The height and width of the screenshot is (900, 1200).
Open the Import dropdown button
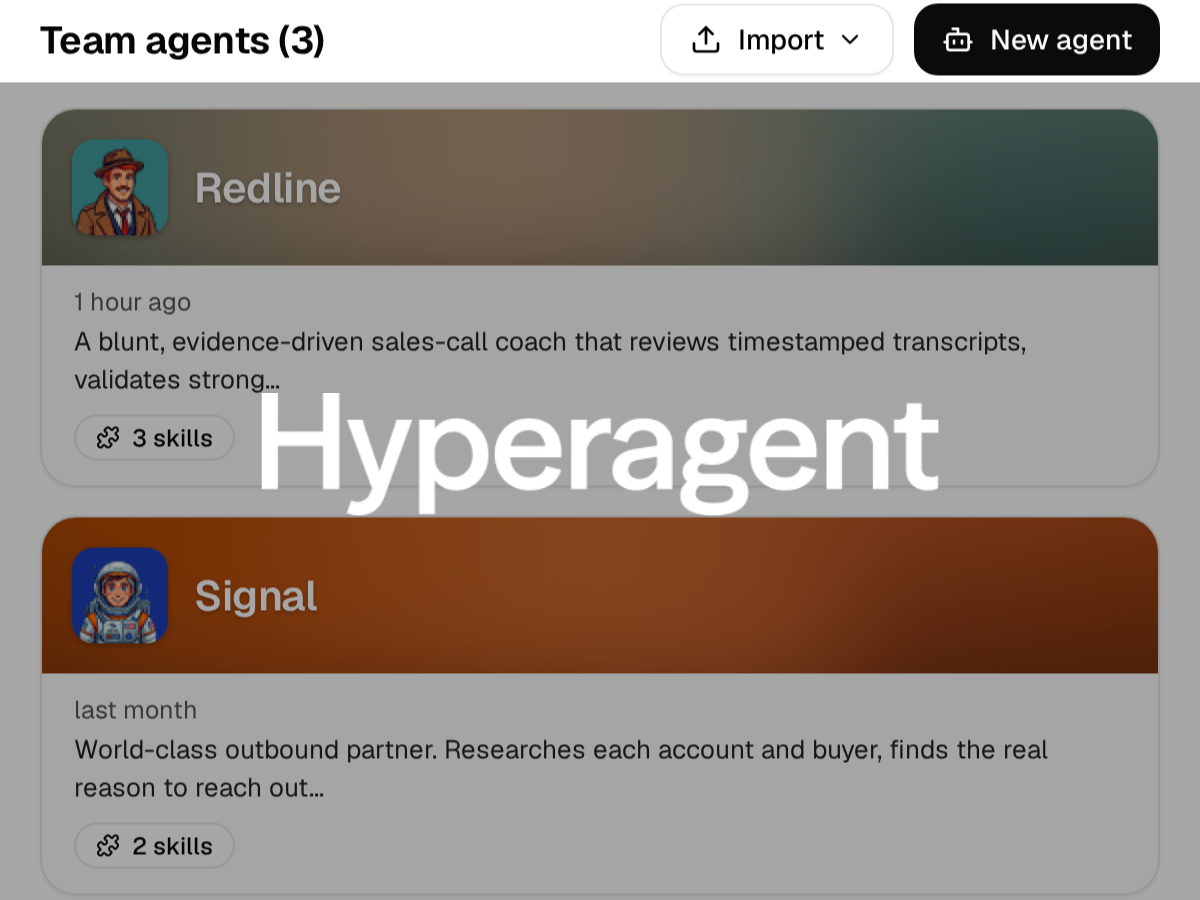click(x=776, y=40)
